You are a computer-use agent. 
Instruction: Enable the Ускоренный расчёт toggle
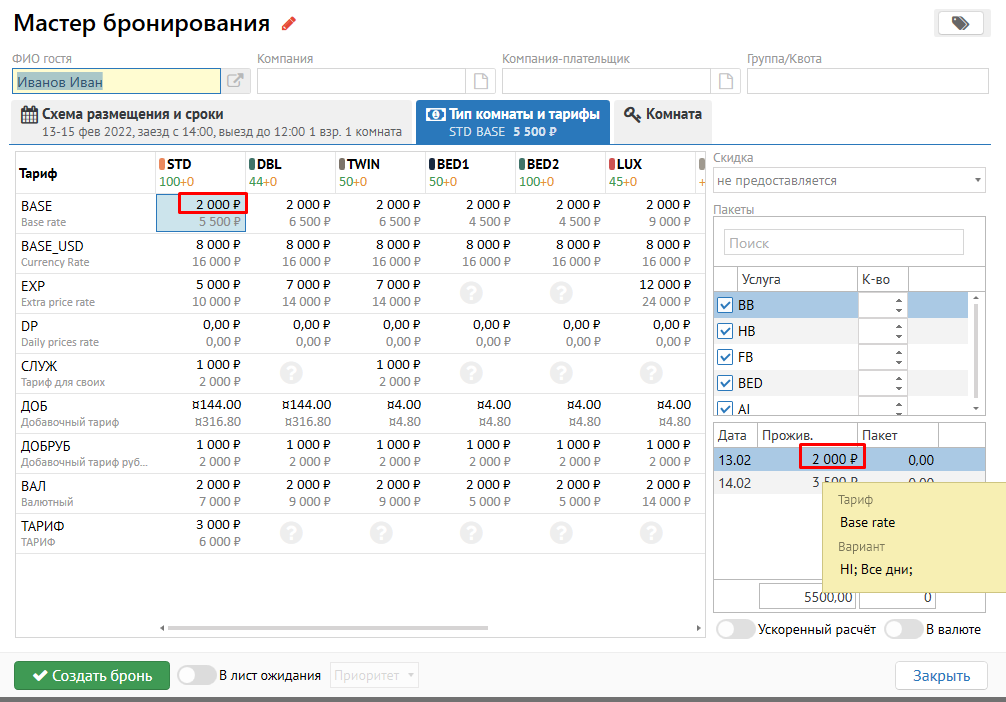(736, 629)
